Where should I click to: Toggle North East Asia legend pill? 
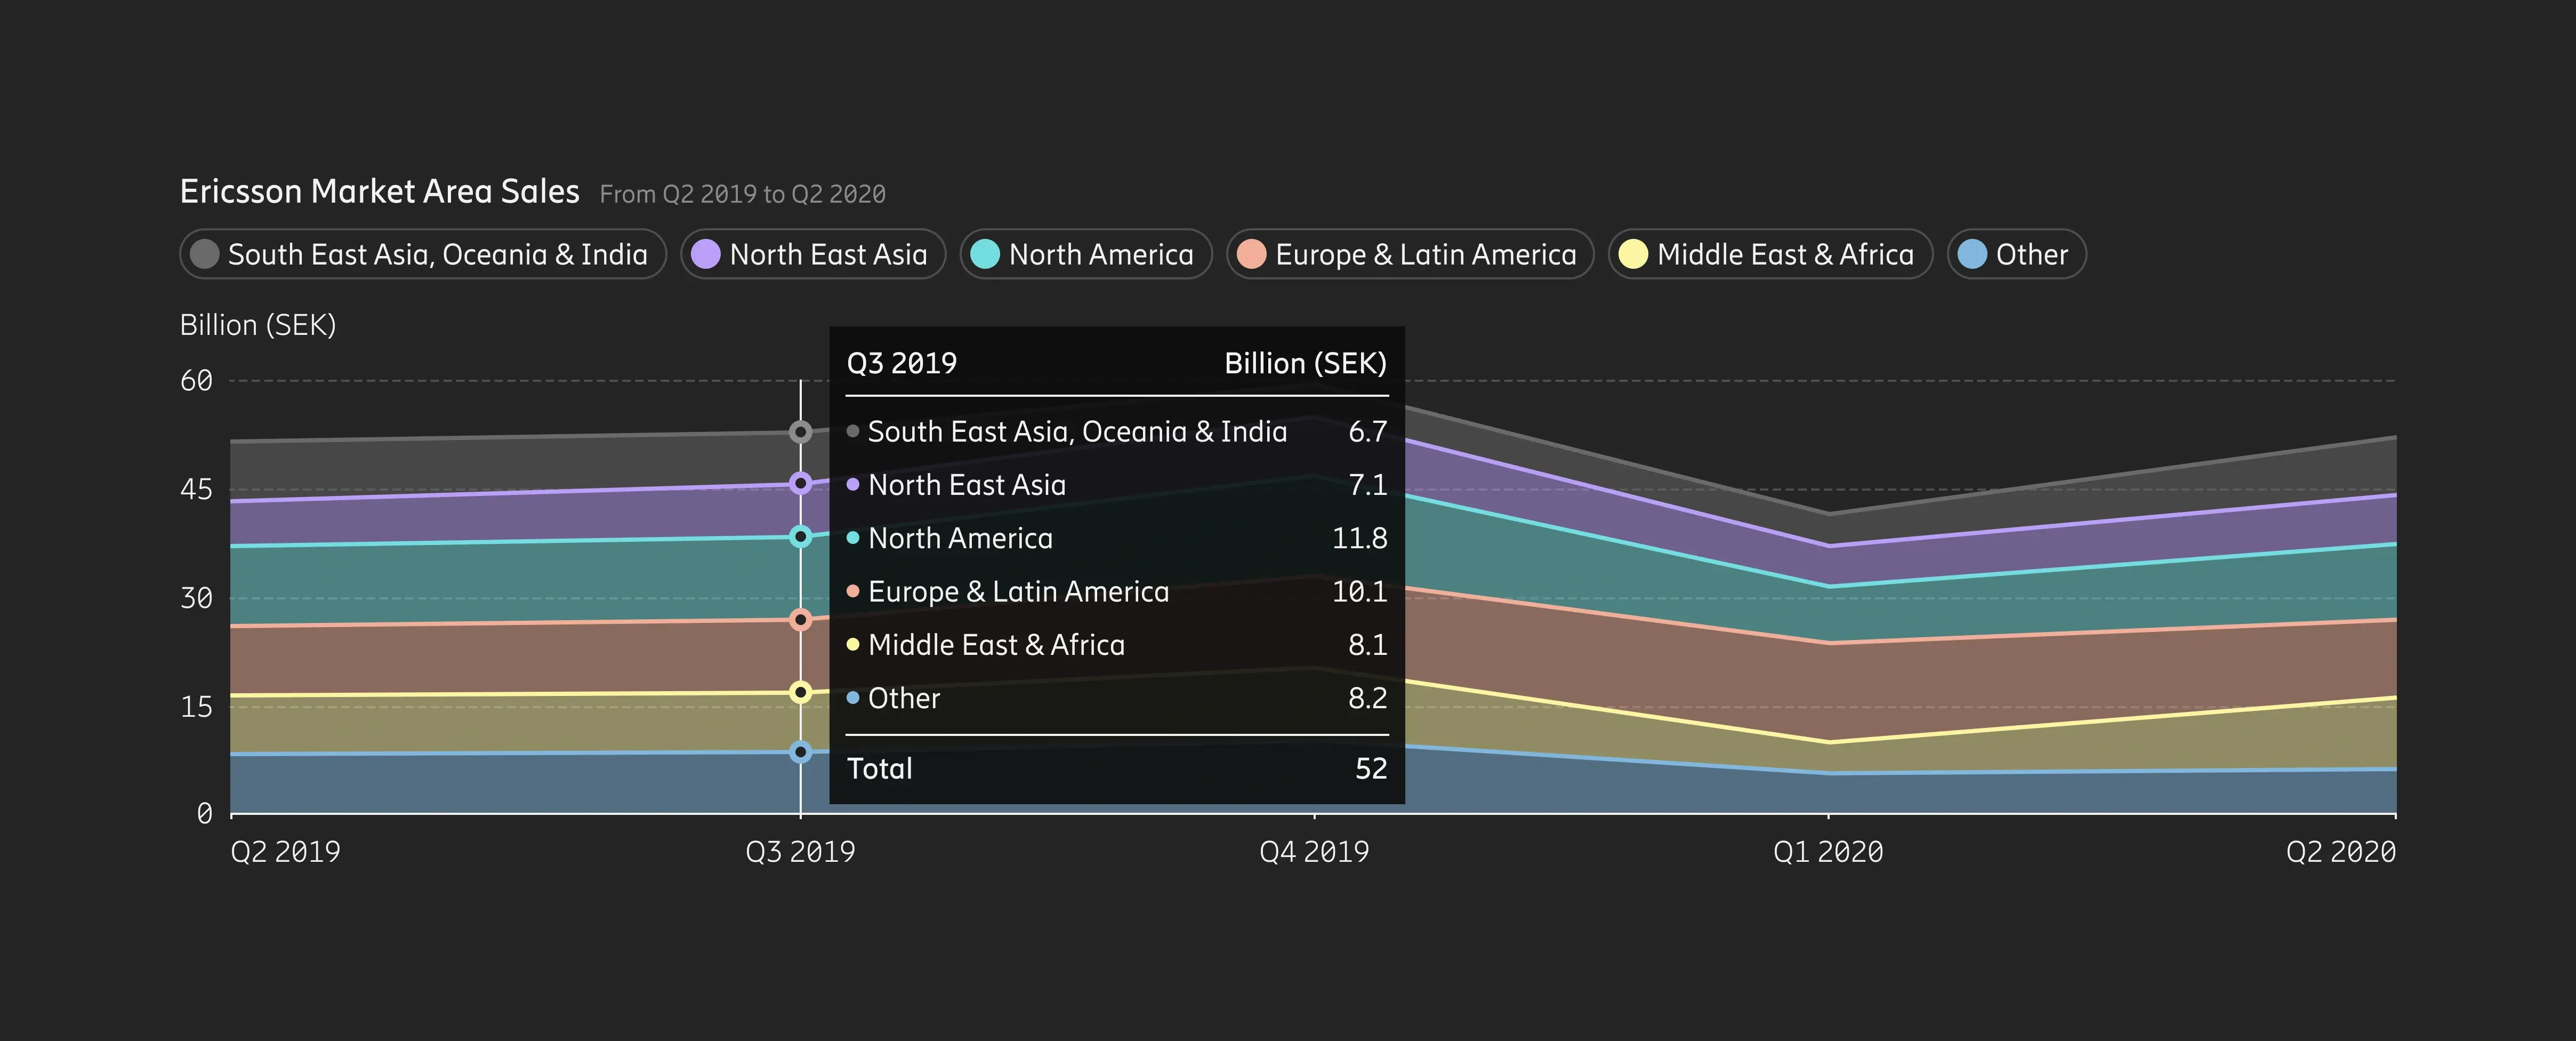(813, 254)
